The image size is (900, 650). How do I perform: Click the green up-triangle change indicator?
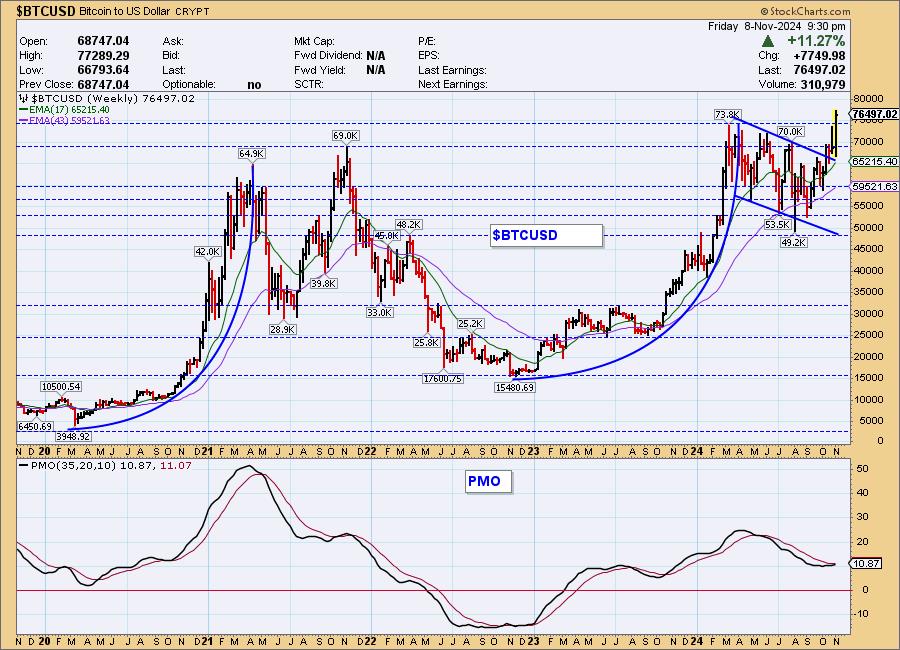[768, 41]
